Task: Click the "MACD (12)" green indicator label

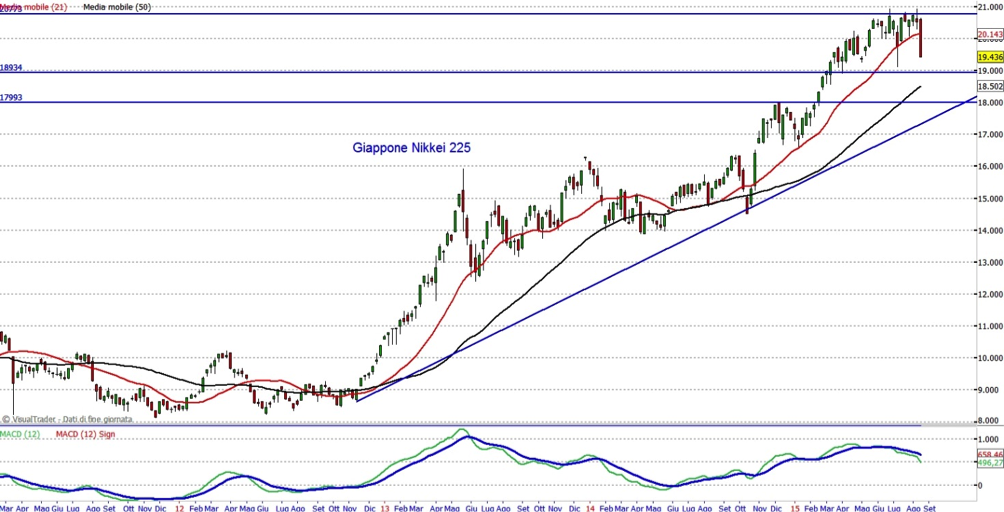Action: [x=20, y=435]
